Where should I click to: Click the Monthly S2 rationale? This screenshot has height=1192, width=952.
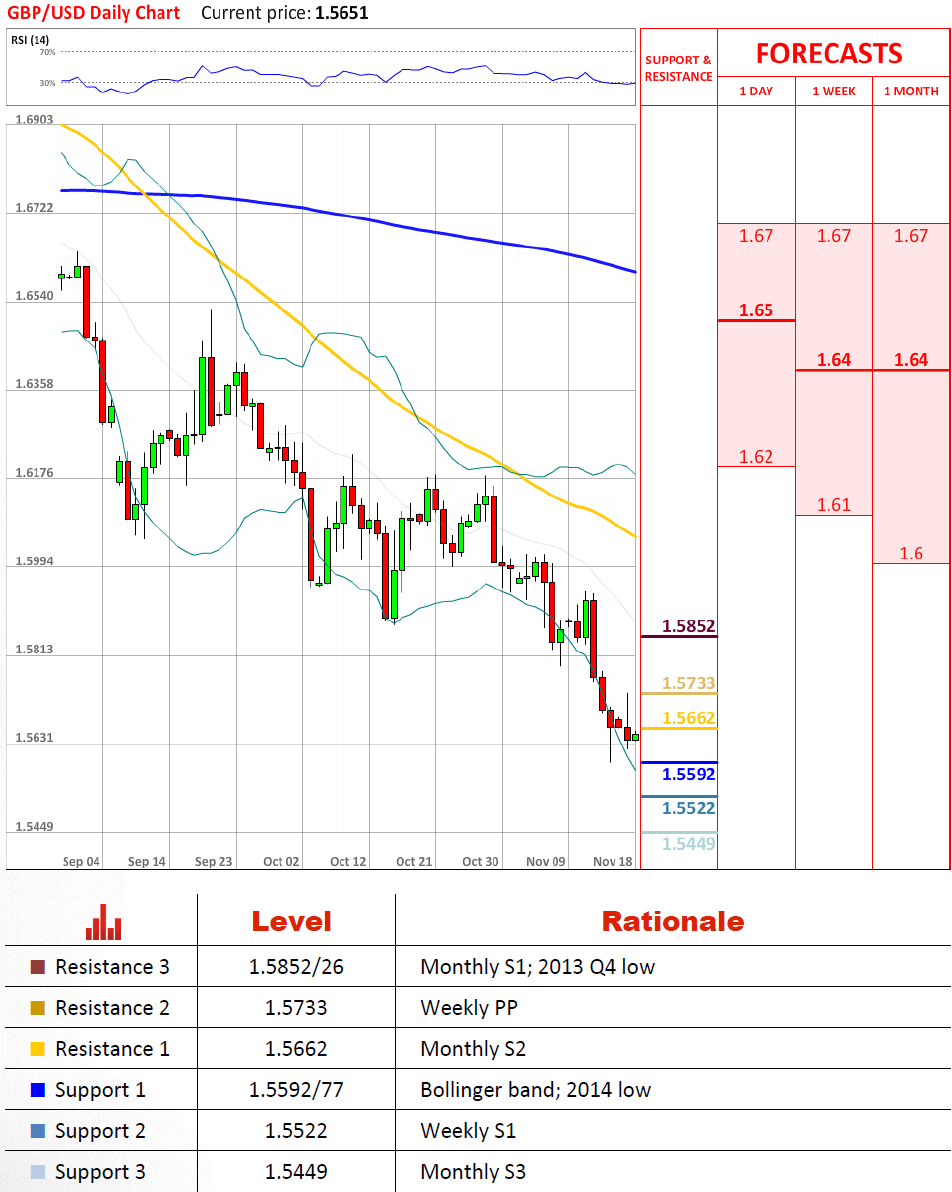473,1049
